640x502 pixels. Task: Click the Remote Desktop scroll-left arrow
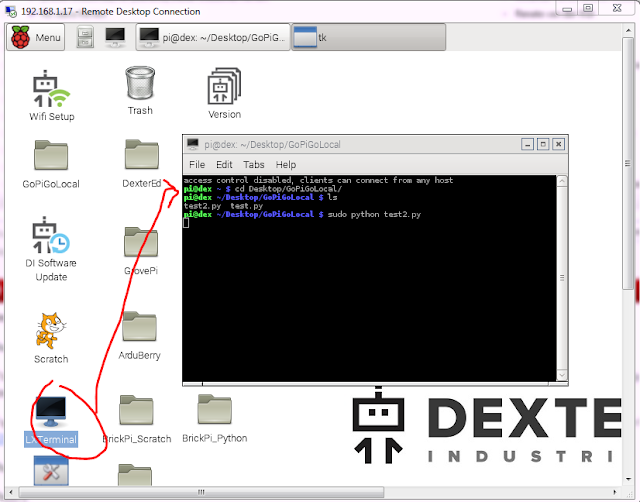(x=11, y=492)
